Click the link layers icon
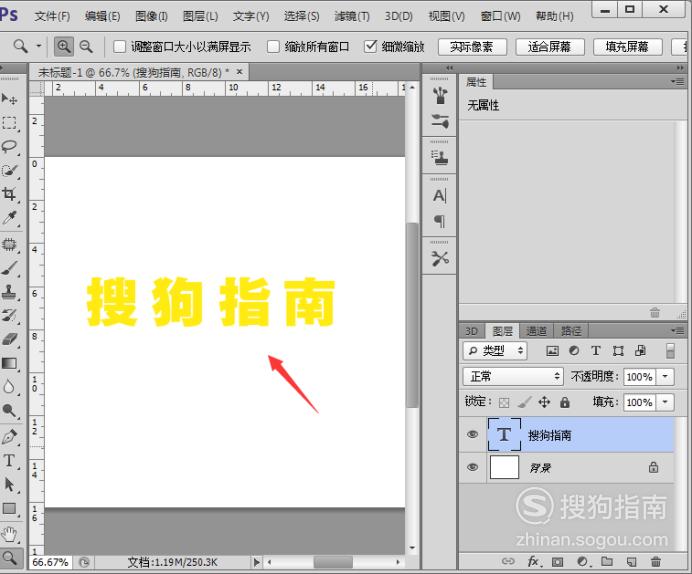692x574 pixels. (x=508, y=561)
